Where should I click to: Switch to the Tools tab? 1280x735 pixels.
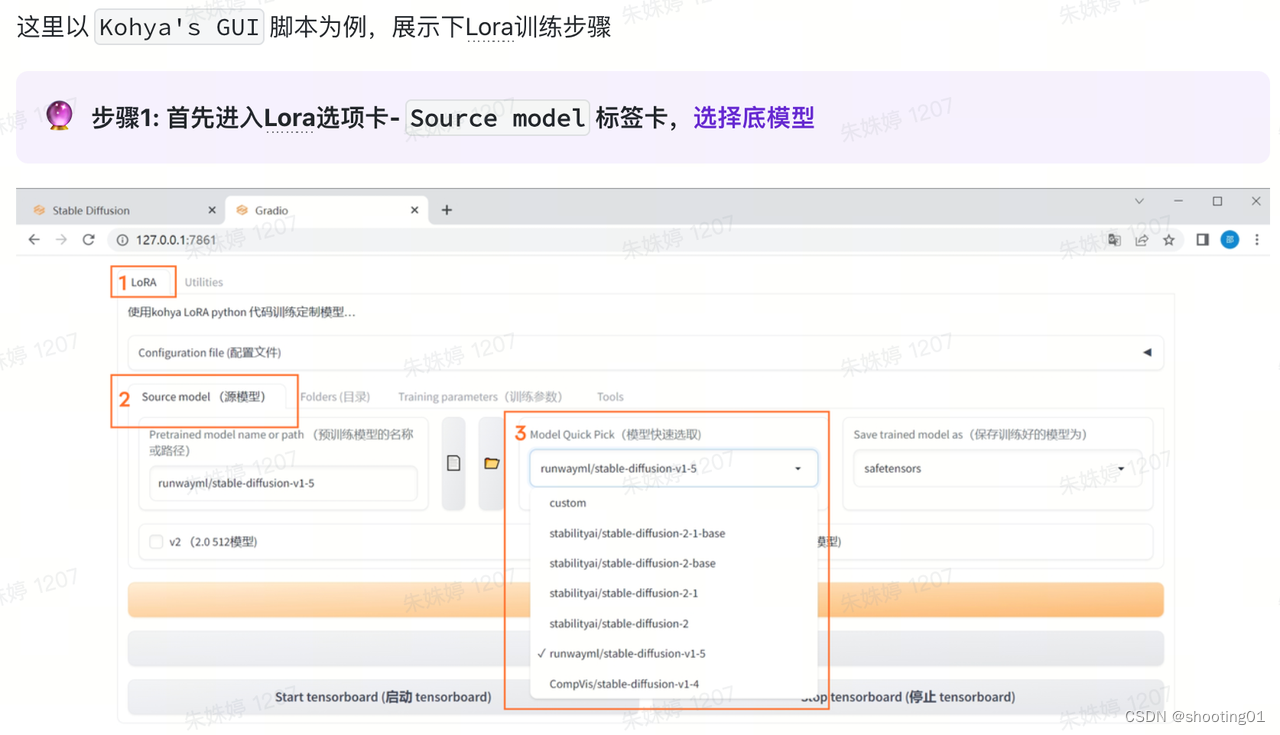point(610,397)
